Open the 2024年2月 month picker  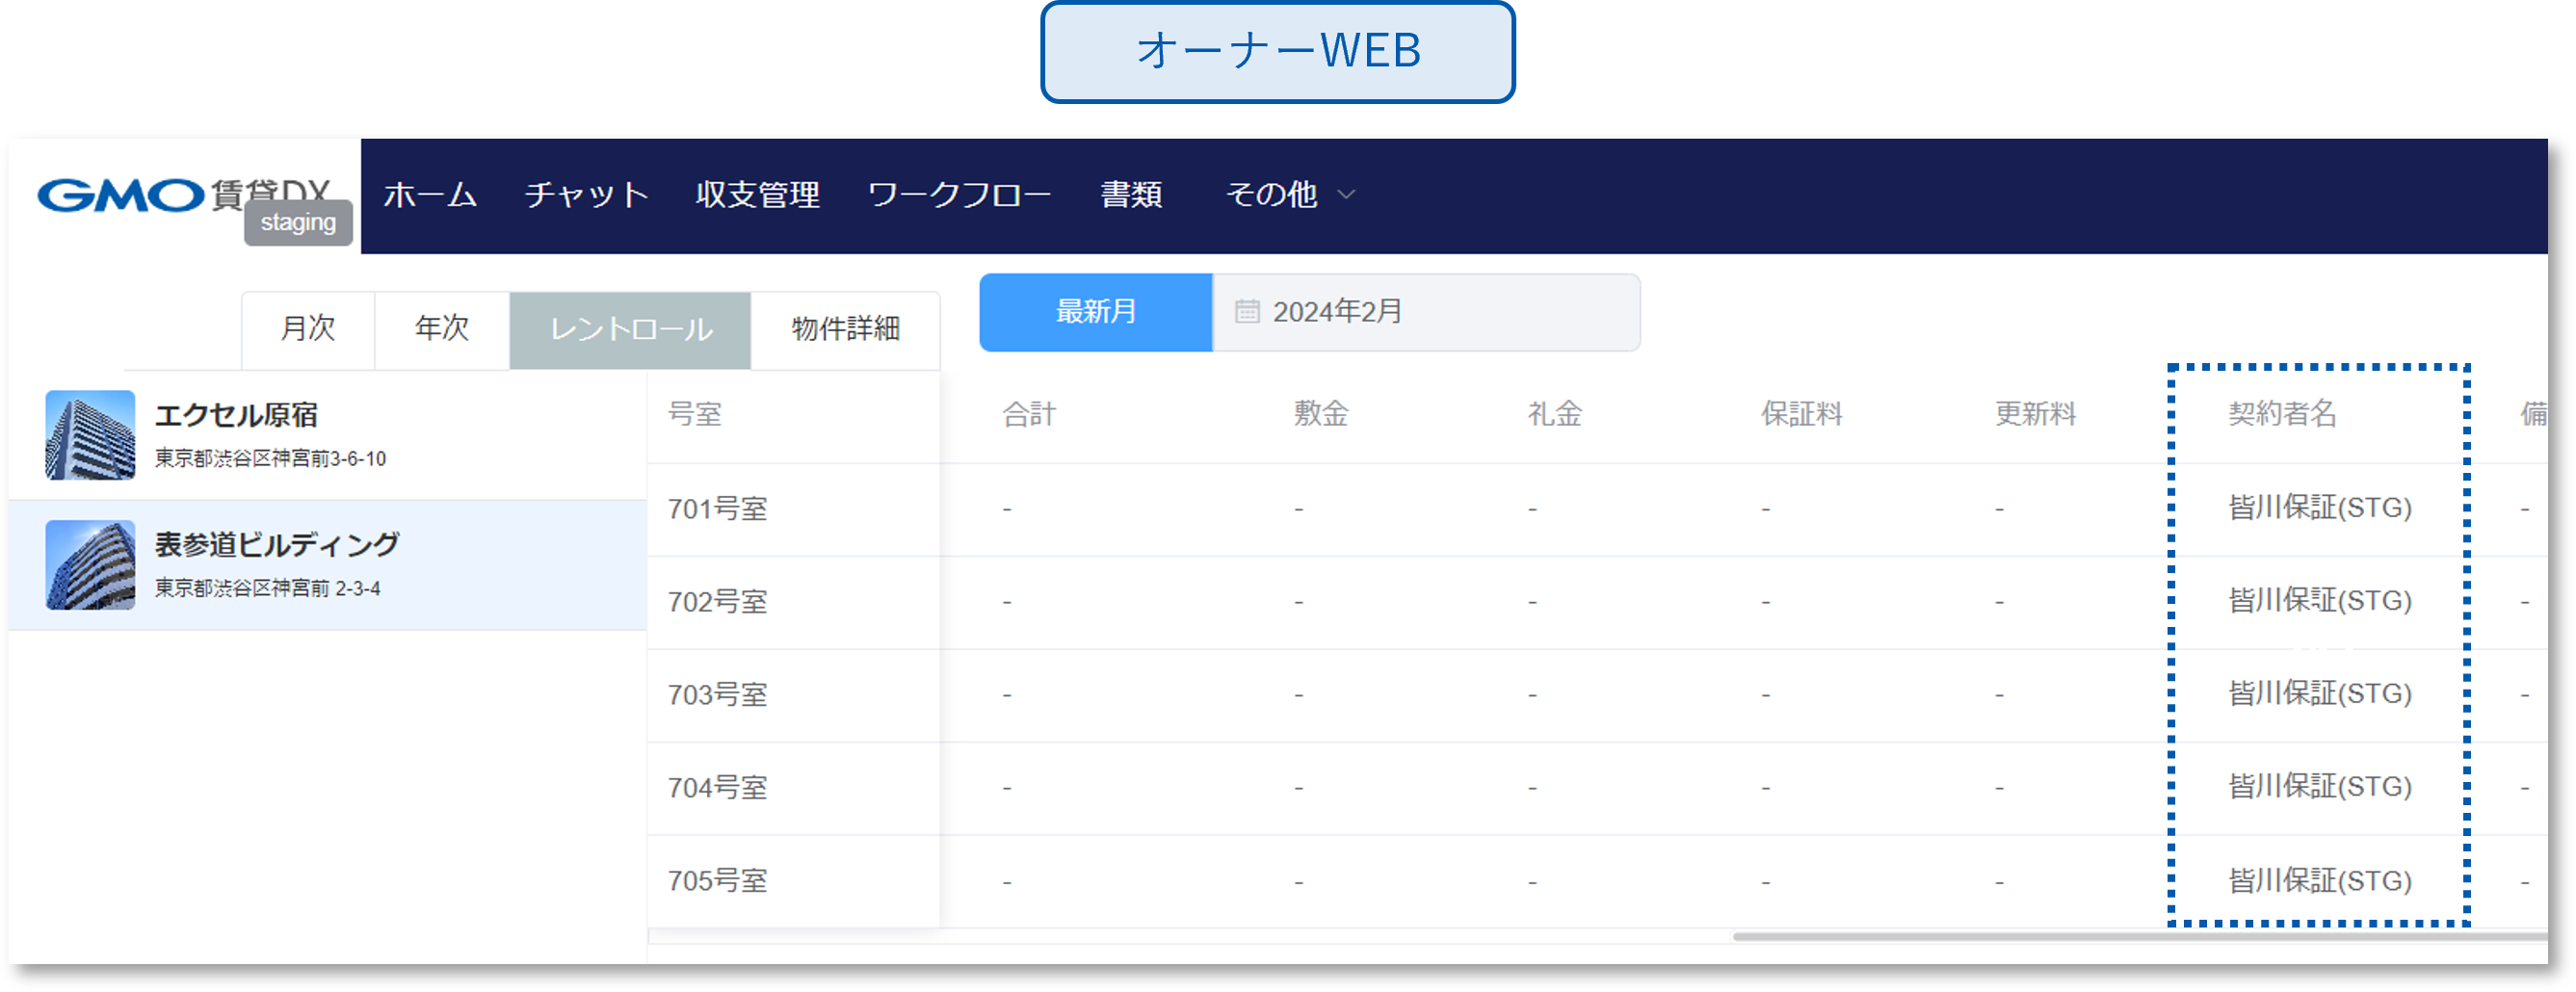tap(1424, 312)
